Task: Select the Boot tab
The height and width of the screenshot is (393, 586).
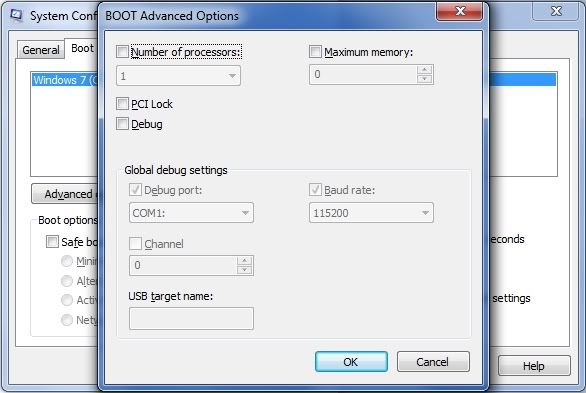Action: pyautogui.click(x=82, y=48)
